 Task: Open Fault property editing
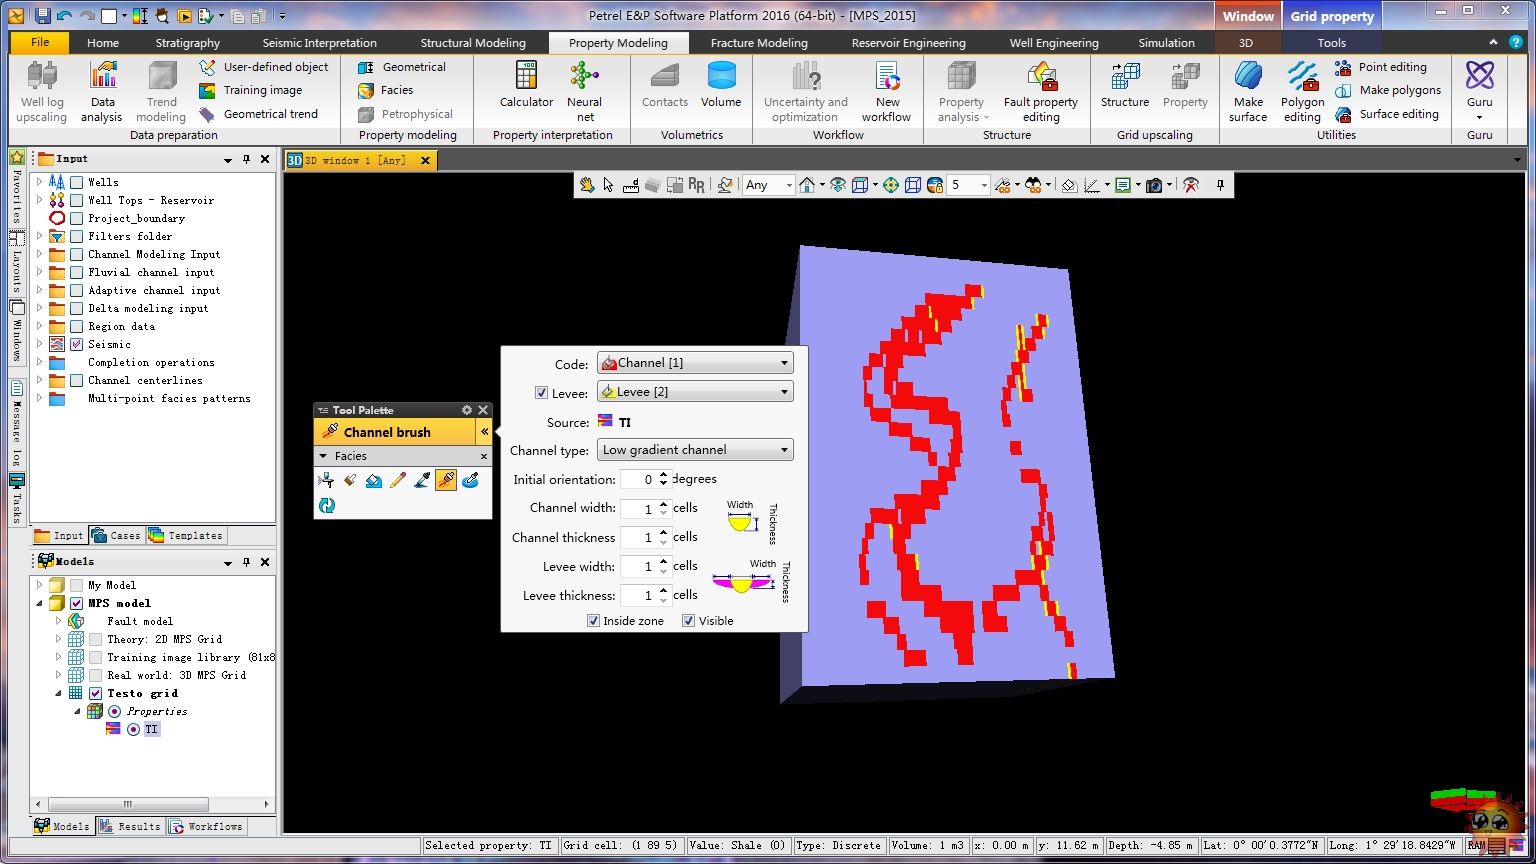(1041, 91)
